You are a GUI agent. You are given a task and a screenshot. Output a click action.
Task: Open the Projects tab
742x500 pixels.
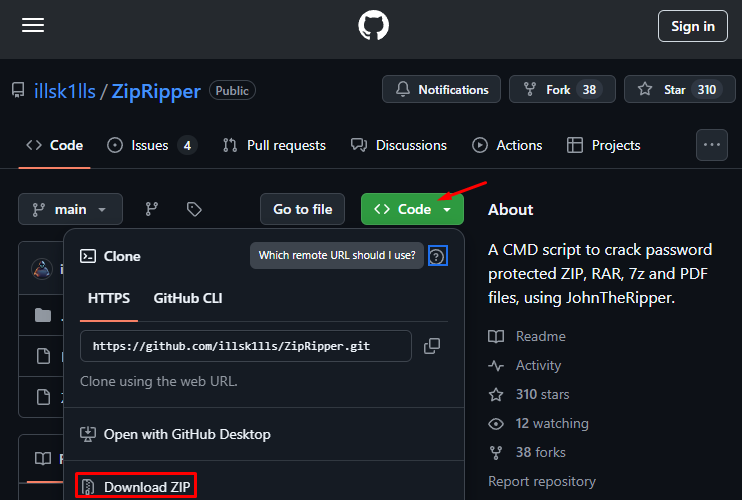(604, 145)
